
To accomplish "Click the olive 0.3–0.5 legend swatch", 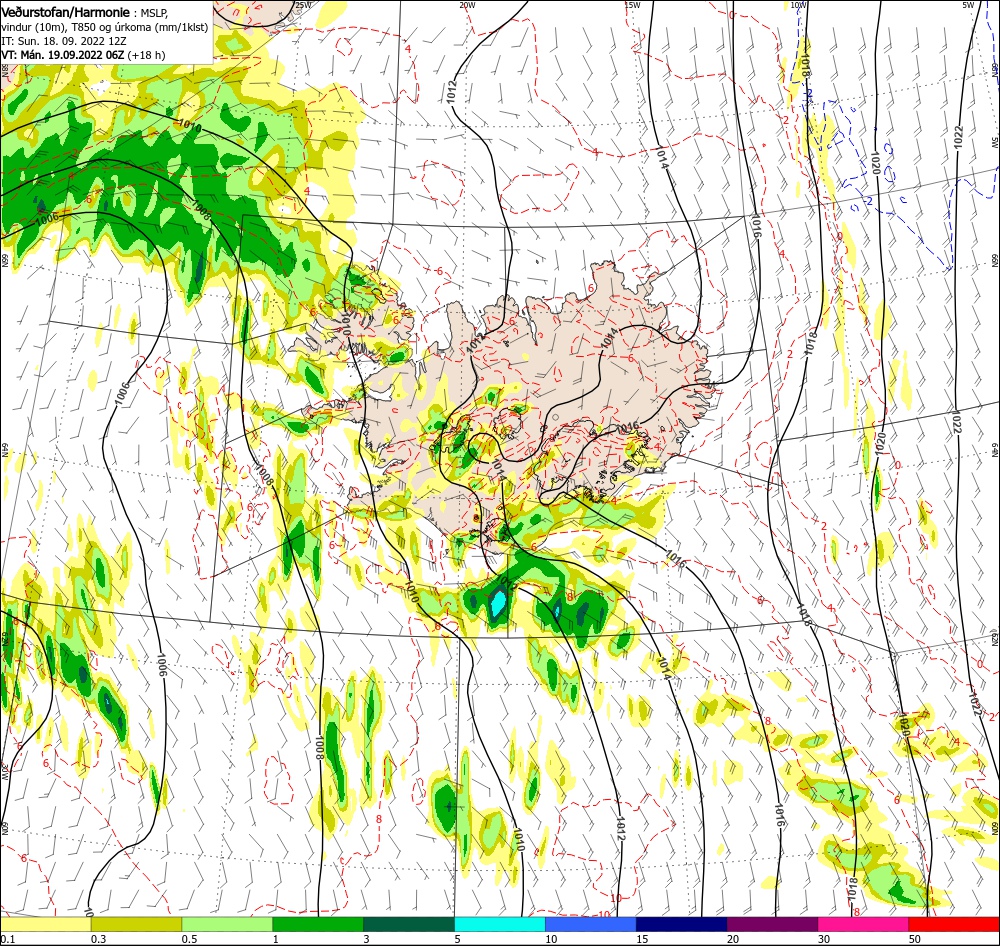I will point(136,924).
